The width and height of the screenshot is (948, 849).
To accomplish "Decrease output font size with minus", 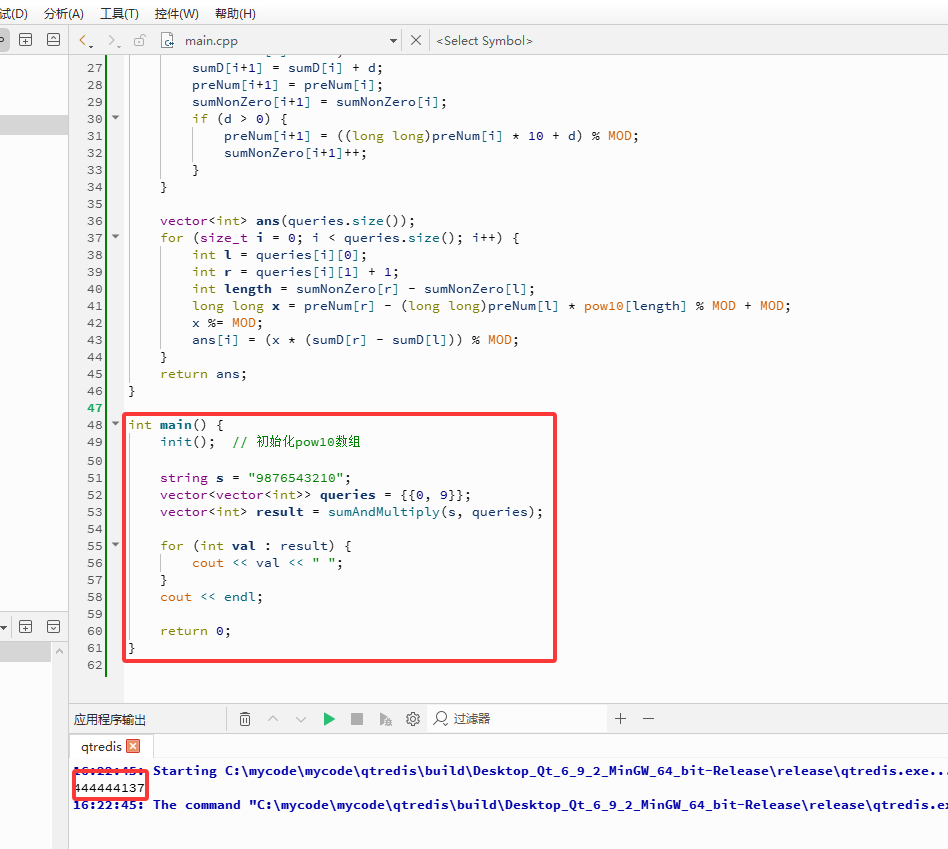I will coord(648,718).
